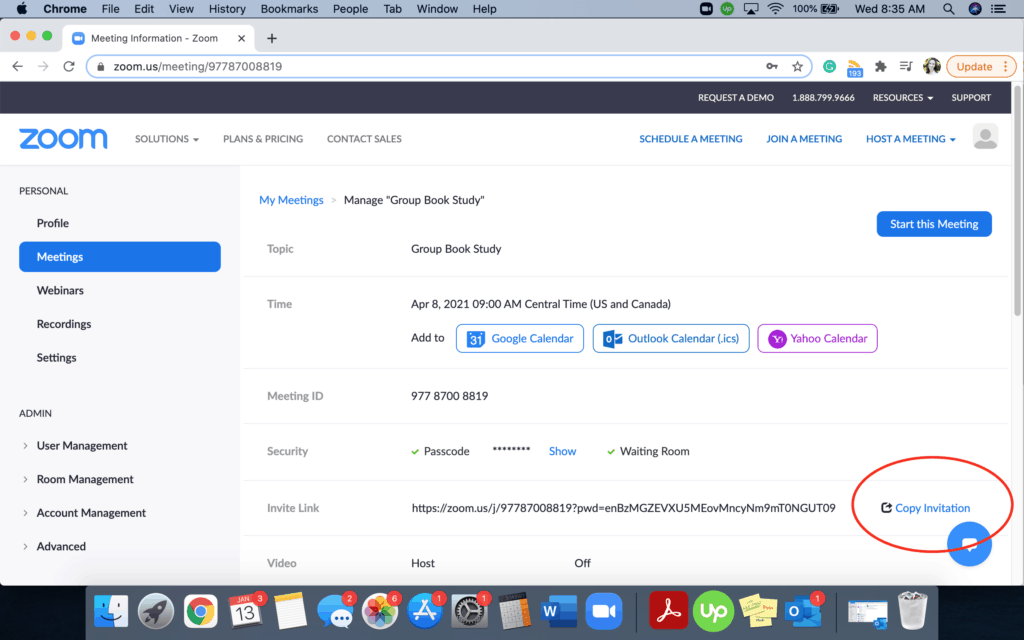Click the Copy Invitation link
The width and height of the screenshot is (1024, 640).
[931, 508]
